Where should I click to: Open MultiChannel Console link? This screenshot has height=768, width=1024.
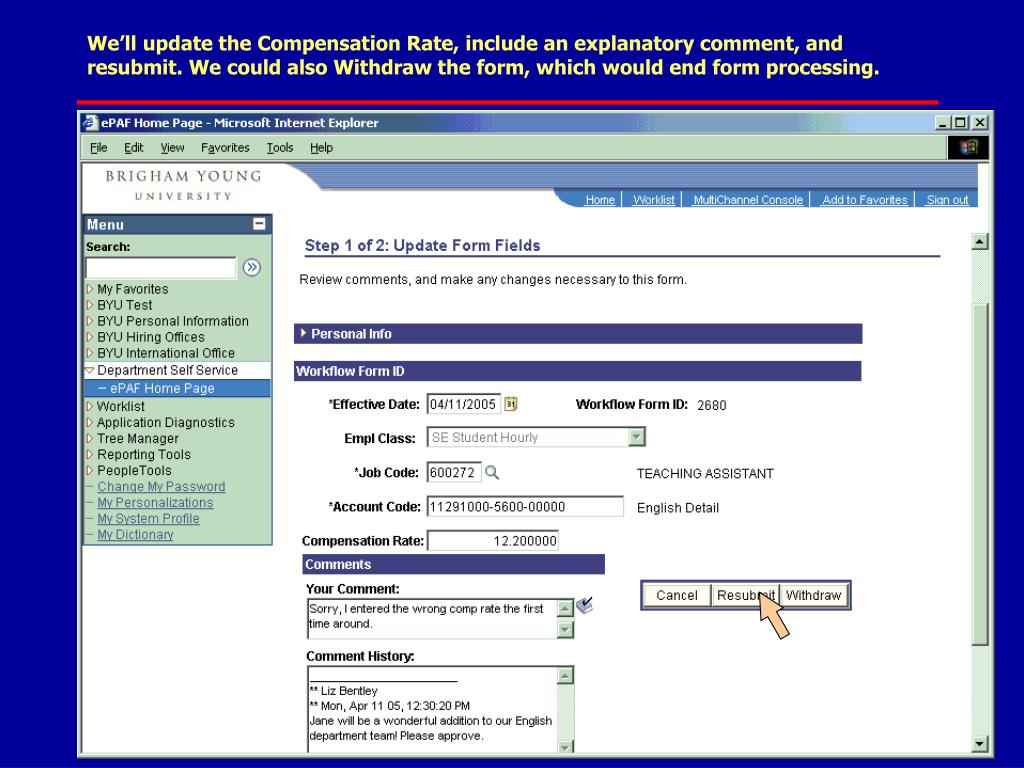point(748,200)
